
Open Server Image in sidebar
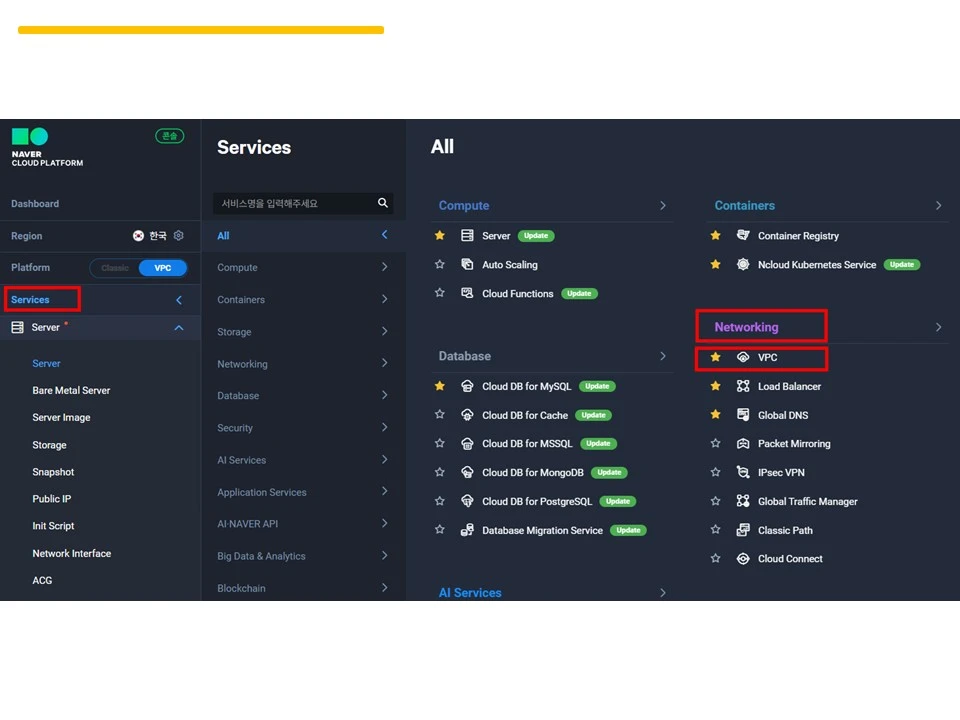(61, 418)
